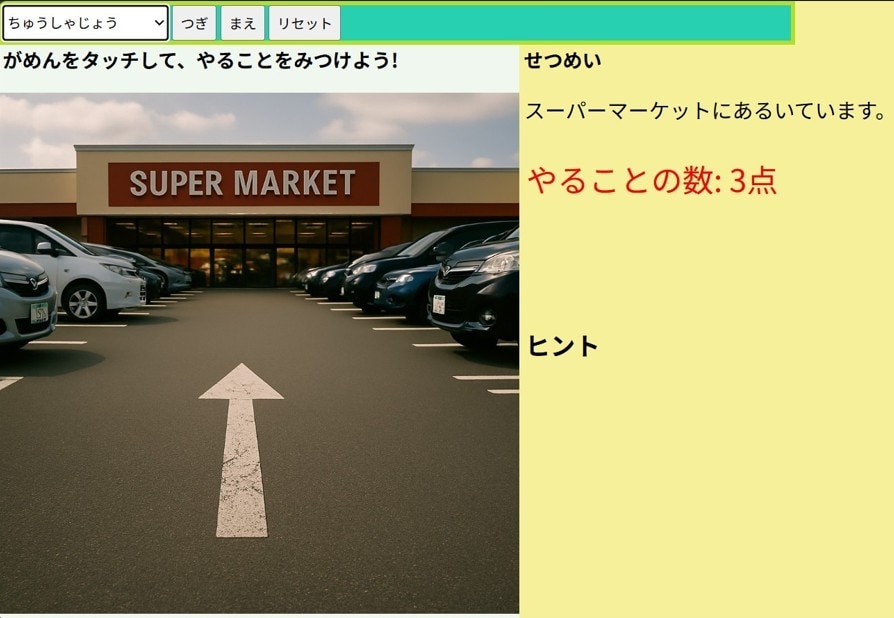This screenshot has width=894, height=618.
Task: Click the がめんをタッチして instruction text
Action: [x=200, y=60]
